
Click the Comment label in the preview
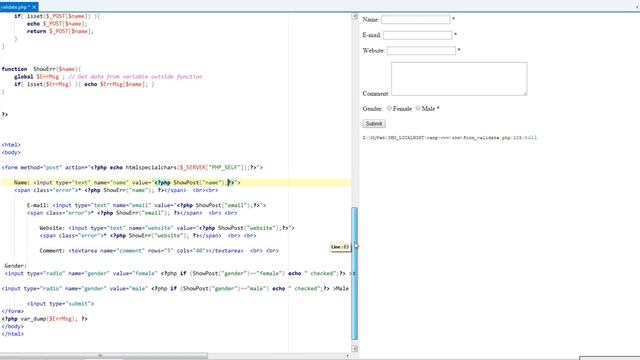pyautogui.click(x=376, y=93)
